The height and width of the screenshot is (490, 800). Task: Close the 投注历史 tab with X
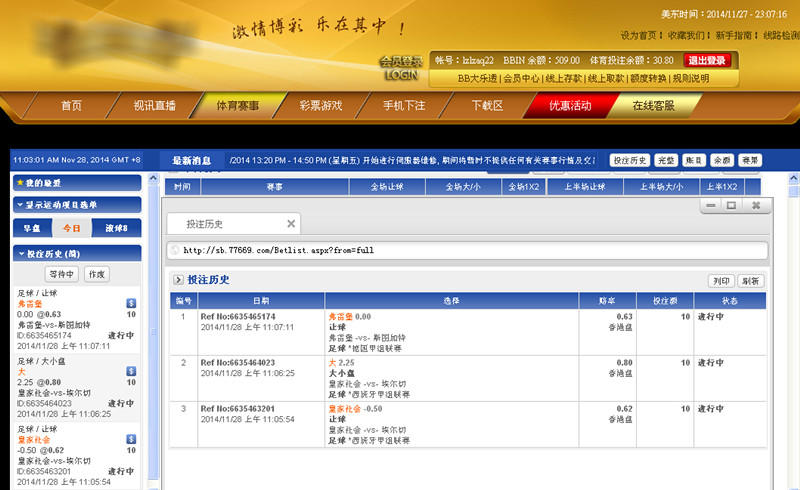coord(291,224)
